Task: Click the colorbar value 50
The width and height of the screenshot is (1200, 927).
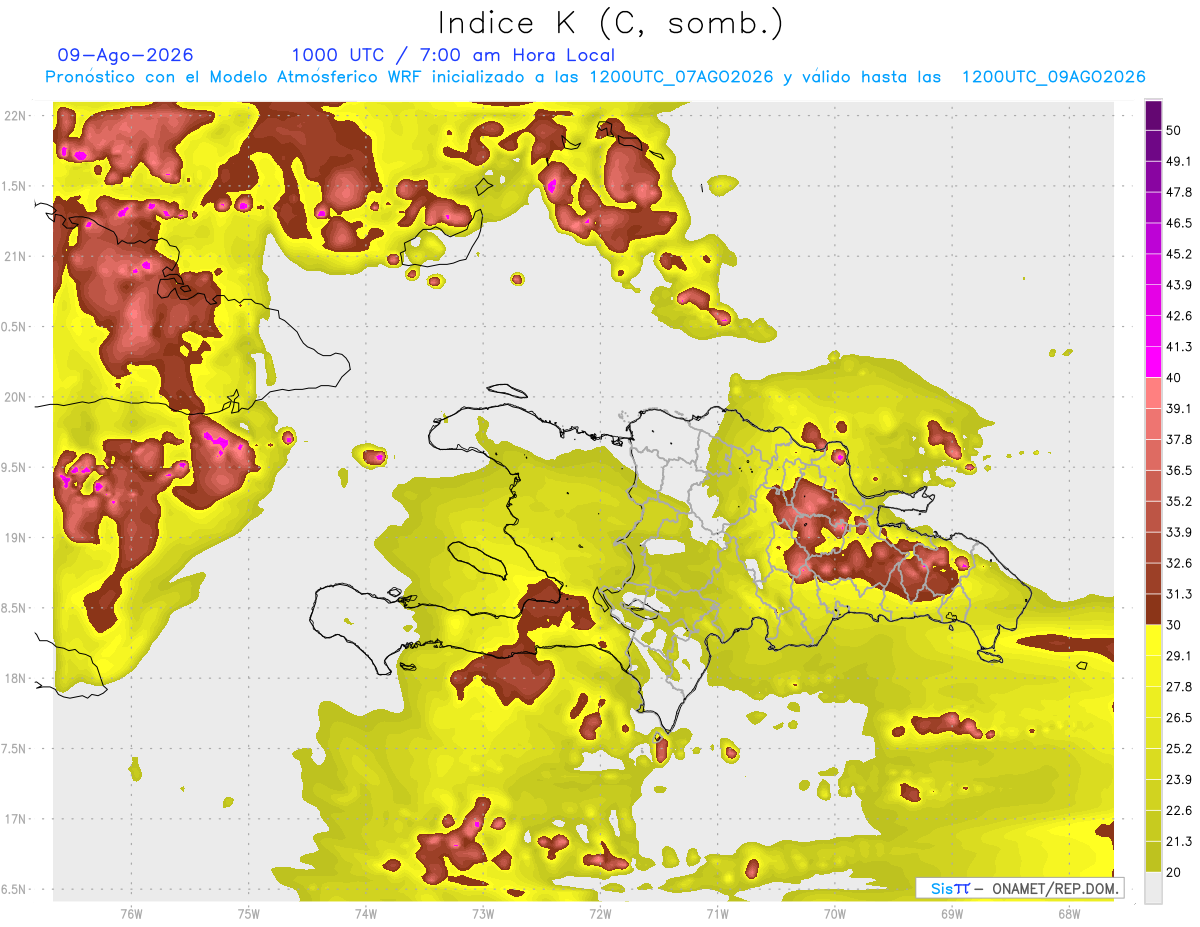Action: point(1174,130)
